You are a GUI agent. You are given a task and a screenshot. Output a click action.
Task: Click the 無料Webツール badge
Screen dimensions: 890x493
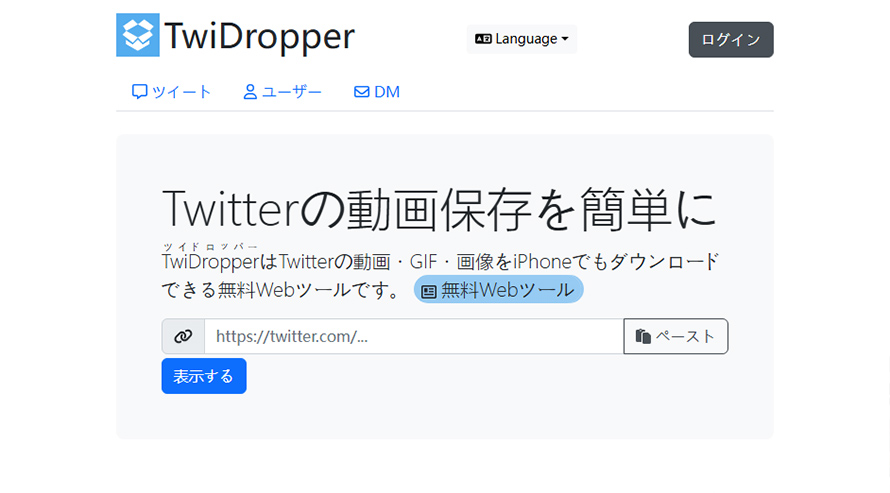[498, 290]
